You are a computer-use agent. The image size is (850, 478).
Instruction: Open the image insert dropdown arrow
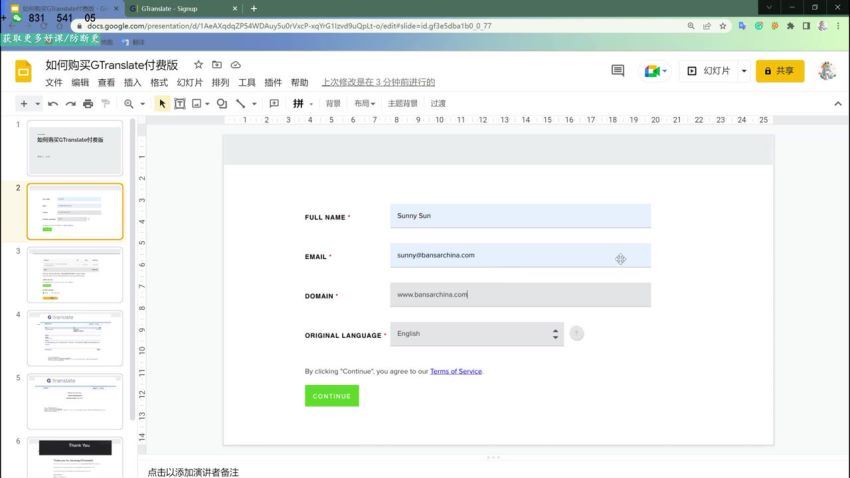[x=207, y=104]
